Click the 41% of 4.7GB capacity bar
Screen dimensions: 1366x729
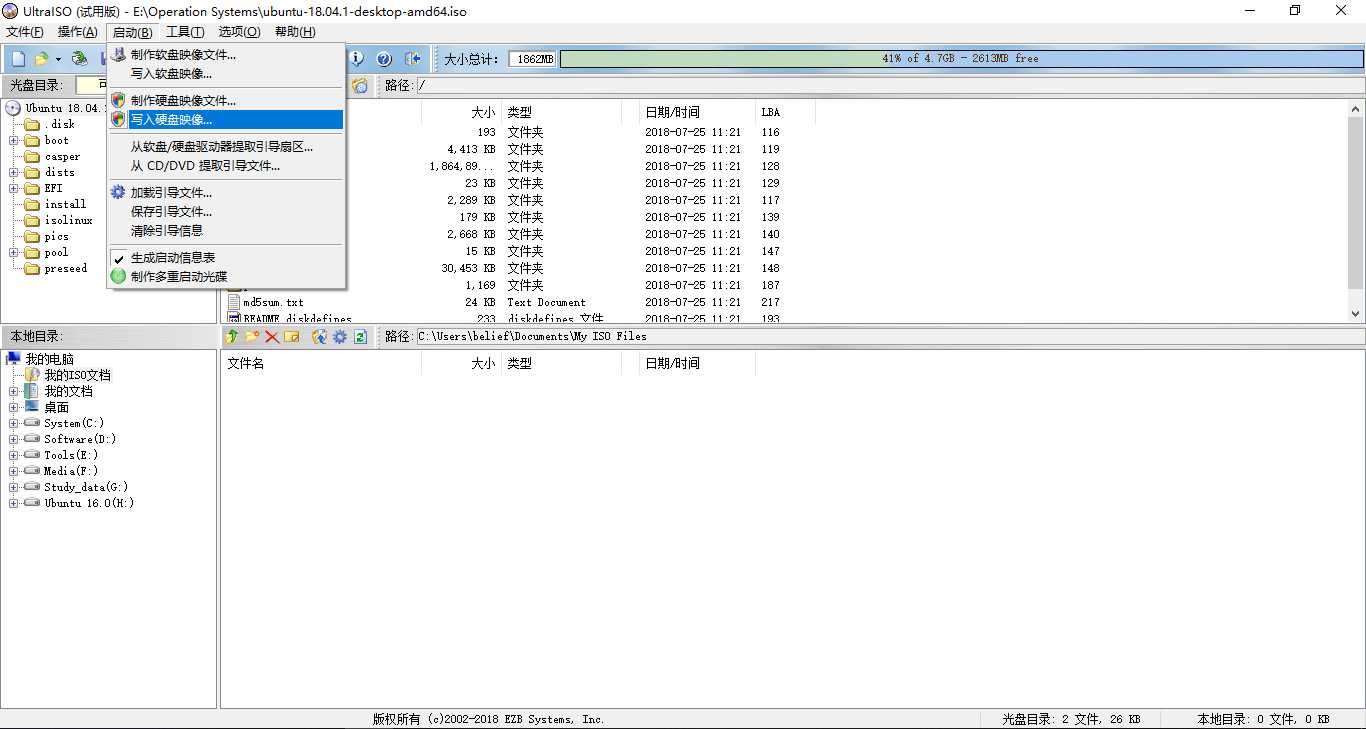pos(960,59)
